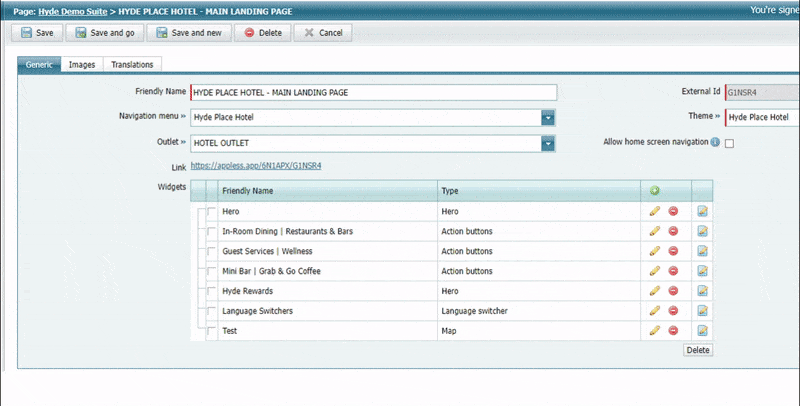The height and width of the screenshot is (406, 800).
Task: Edit In-Room Dining widget pencil icon
Action: [655, 231]
